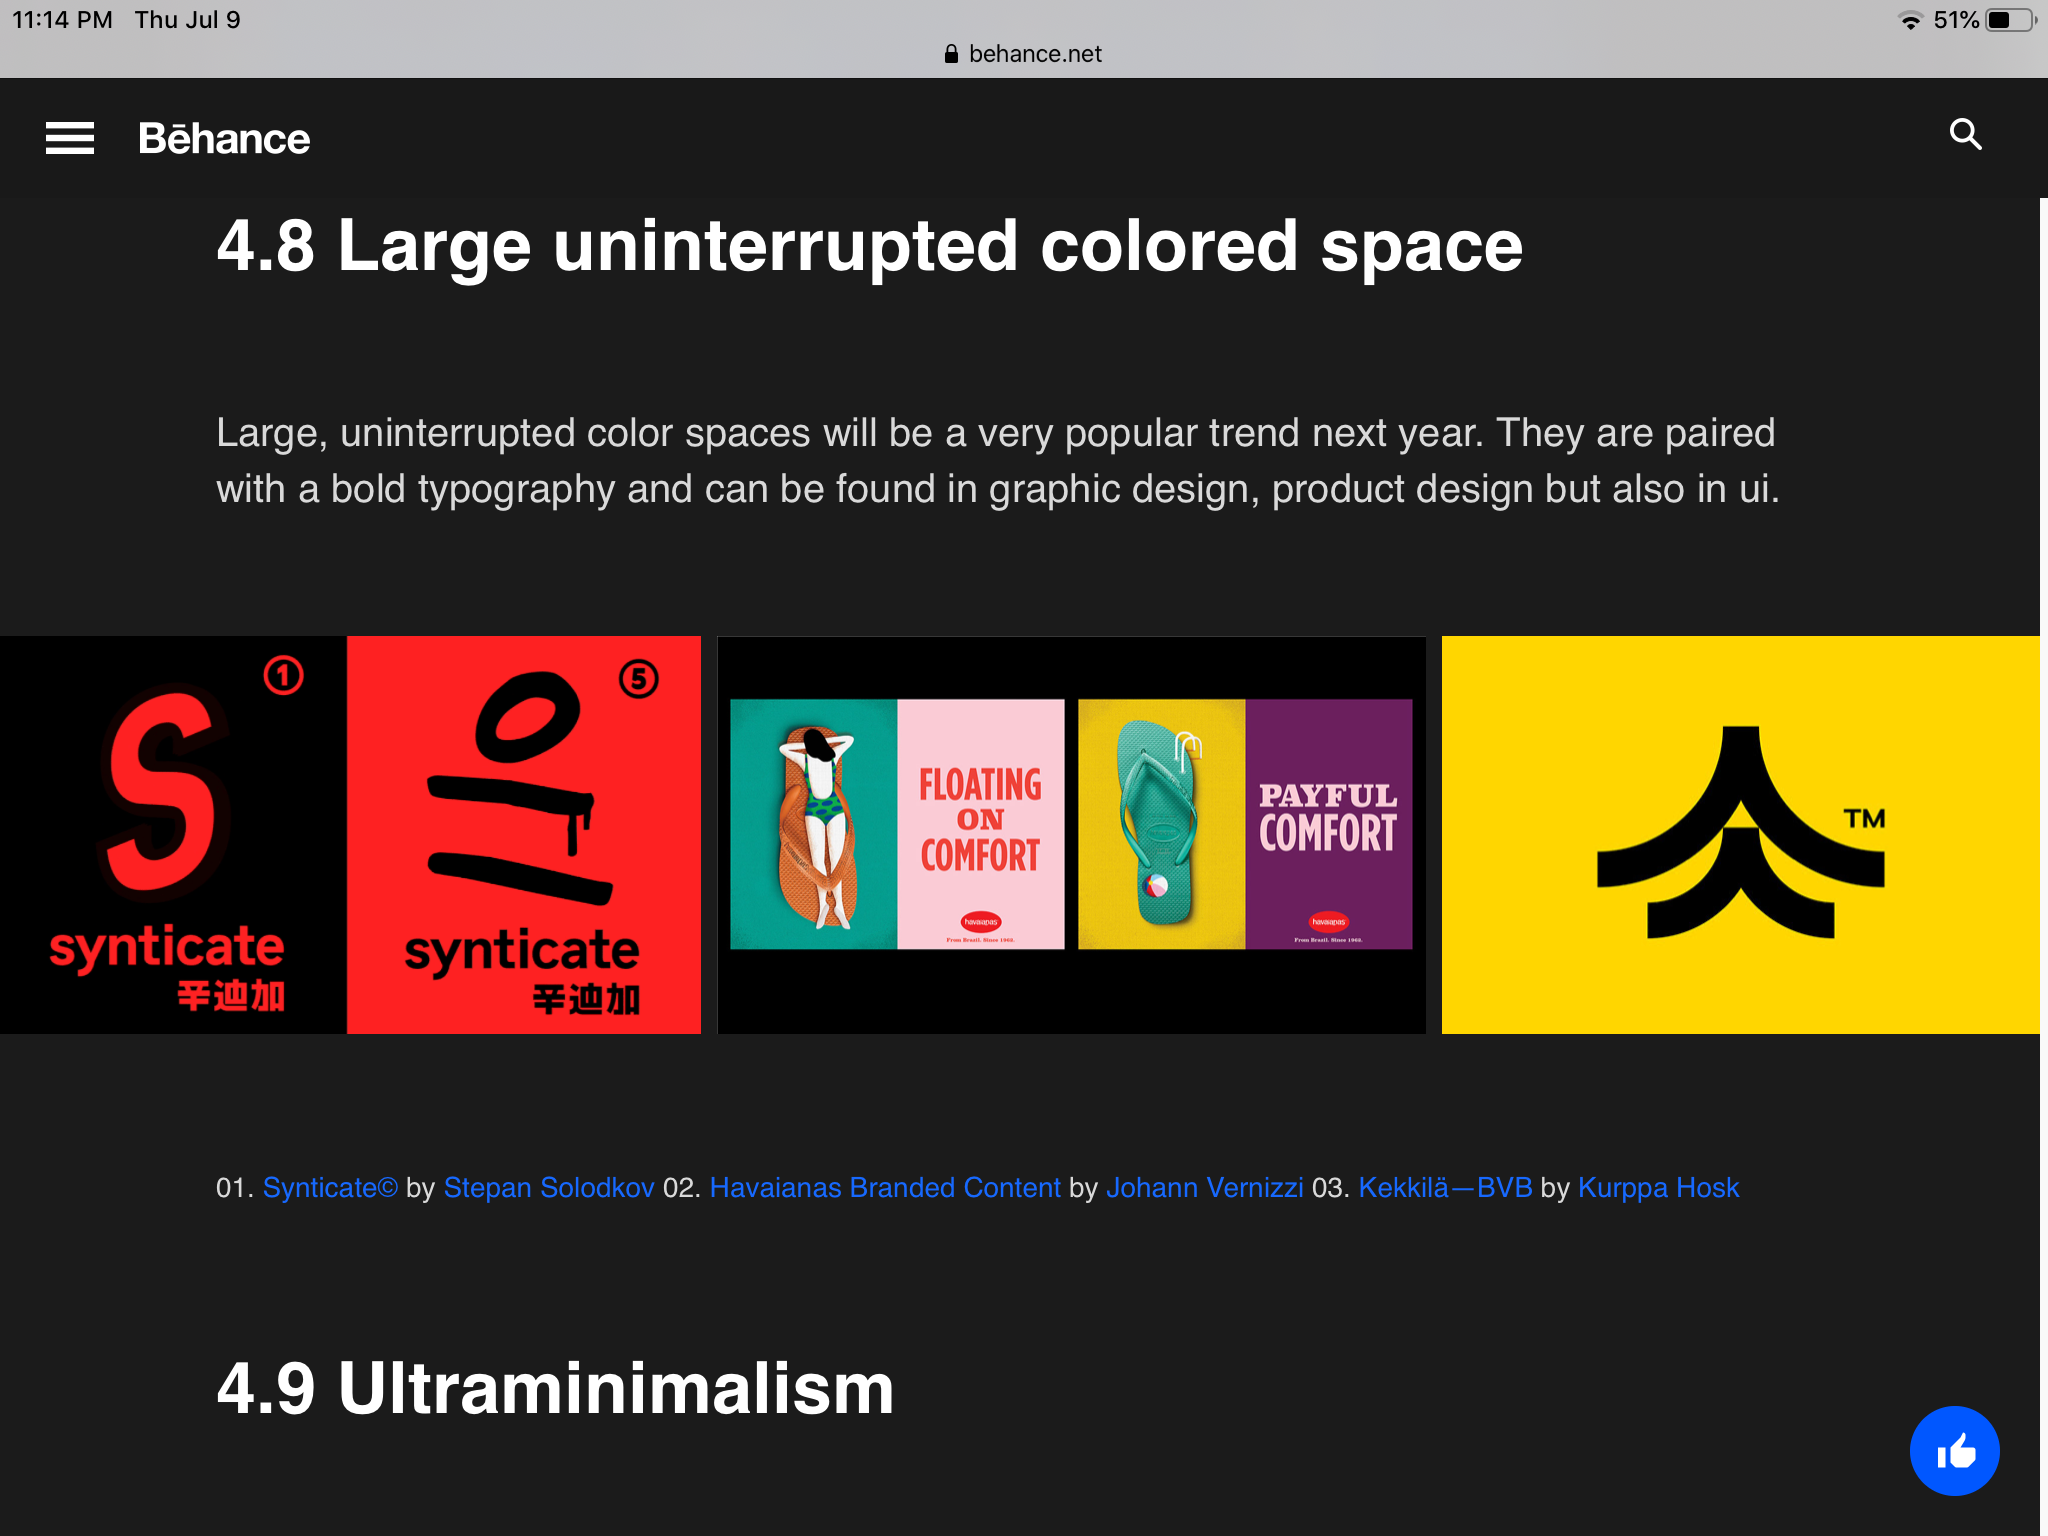Image resolution: width=2048 pixels, height=1536 pixels.
Task: Tap the lock icon in address bar
Action: pyautogui.click(x=951, y=54)
